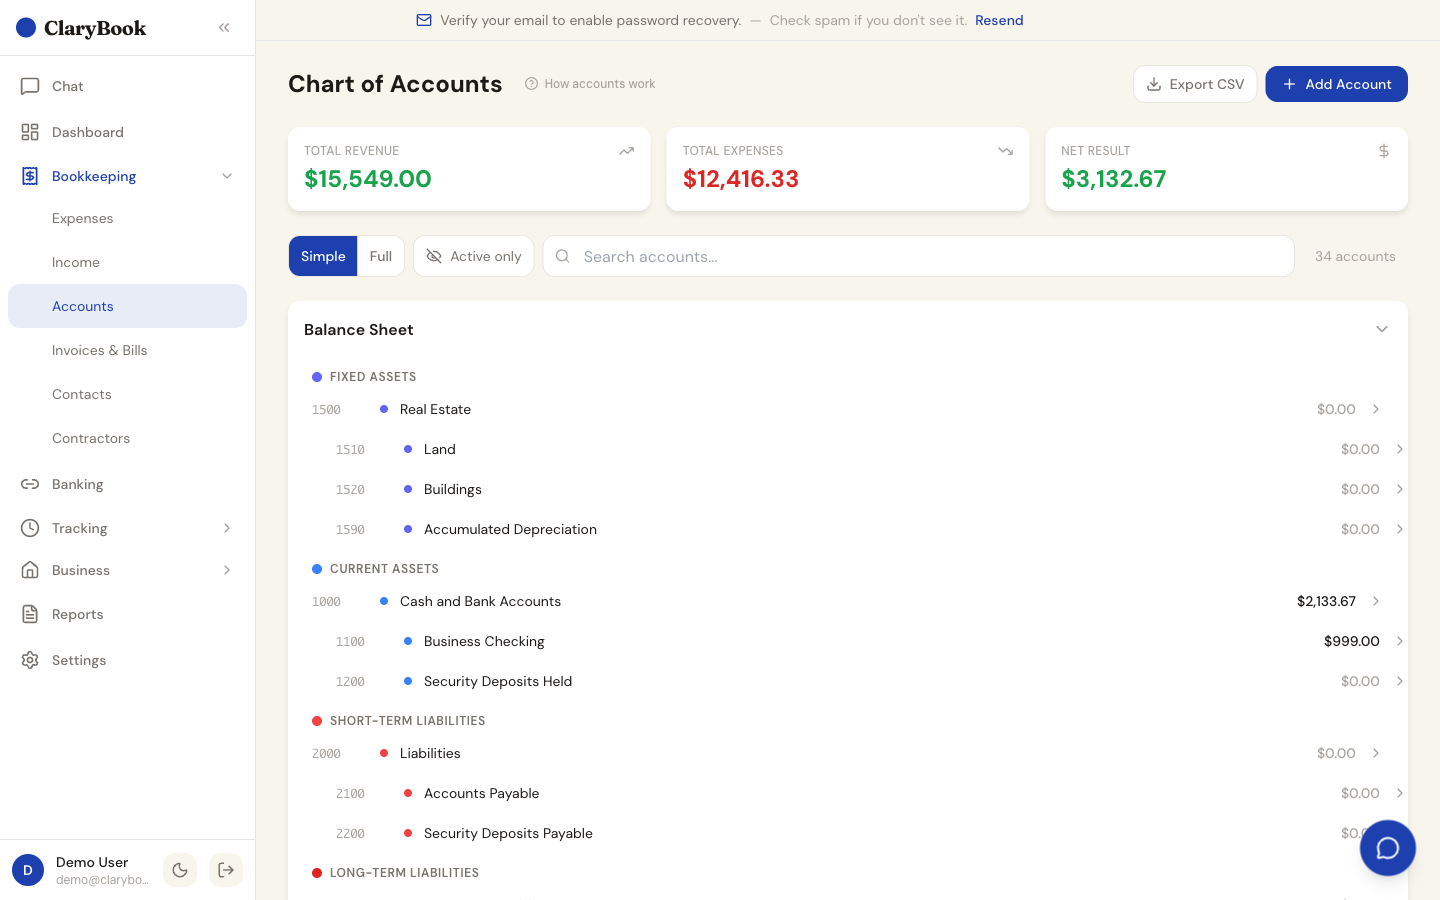Screen dimensions: 1440x900
Task: Collapse the Balance Sheet section
Action: tap(1382, 329)
